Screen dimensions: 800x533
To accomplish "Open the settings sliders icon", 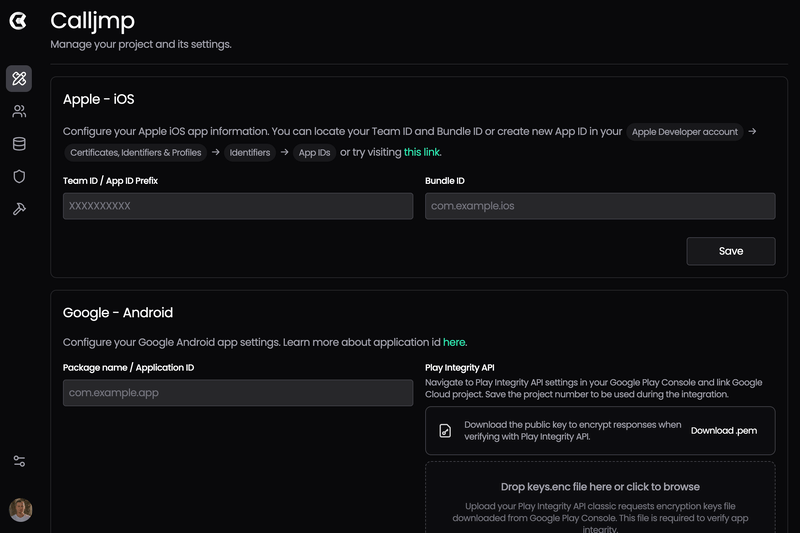I will [x=19, y=461].
